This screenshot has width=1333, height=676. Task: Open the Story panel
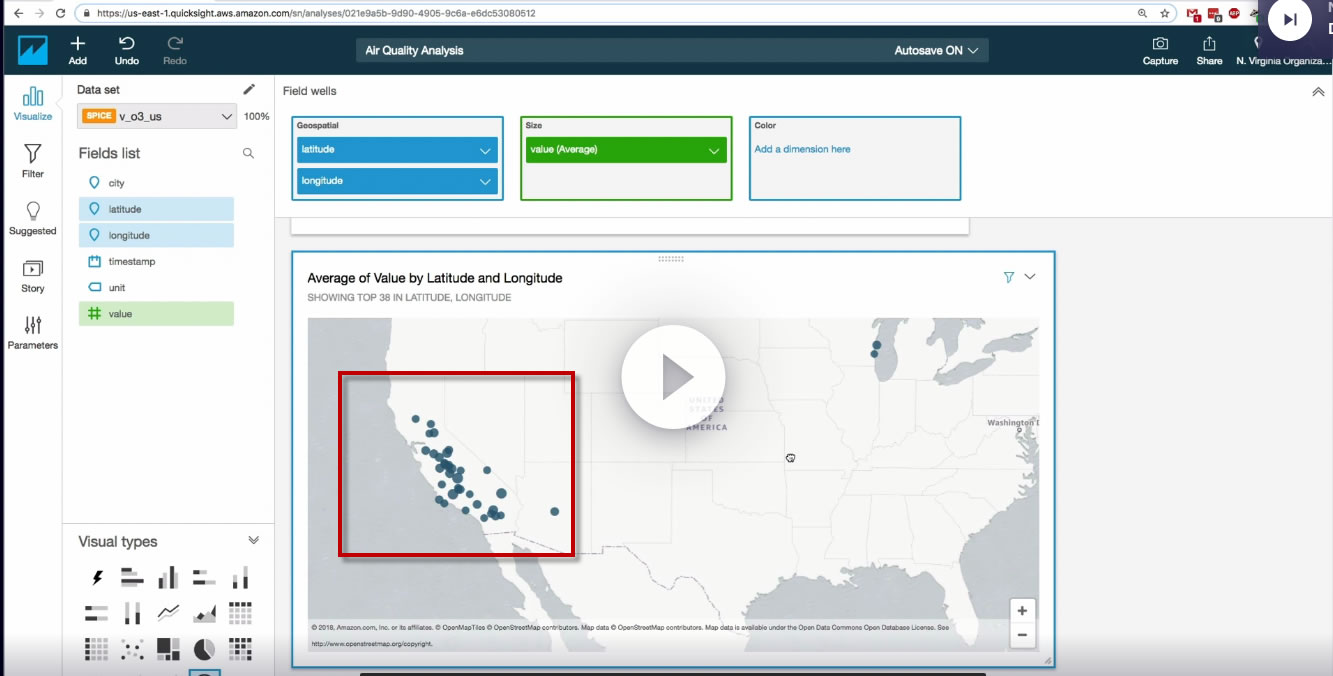(x=33, y=276)
